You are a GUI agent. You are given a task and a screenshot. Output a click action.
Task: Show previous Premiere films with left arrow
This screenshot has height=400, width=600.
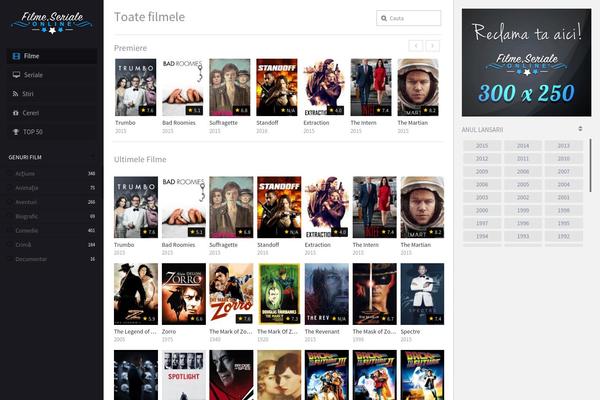point(416,46)
